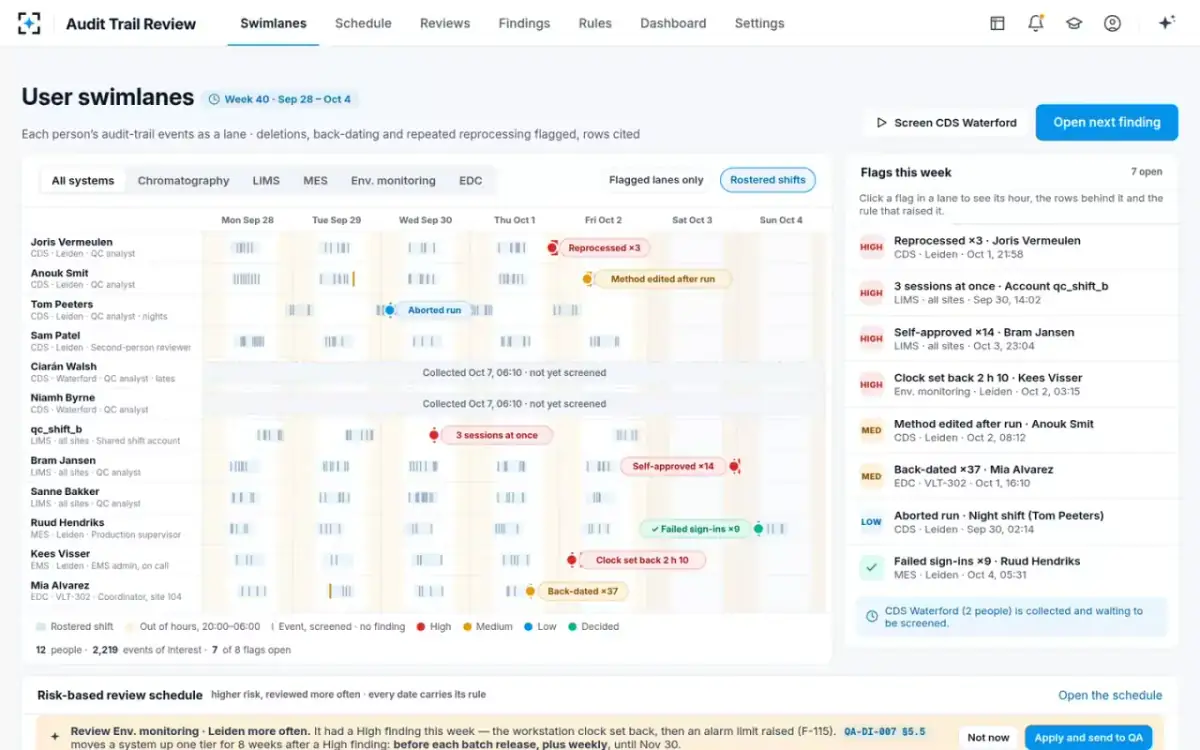Click clock icon in CDS Waterford notice
Screen dimensions: 1200x750
[x=872, y=617]
